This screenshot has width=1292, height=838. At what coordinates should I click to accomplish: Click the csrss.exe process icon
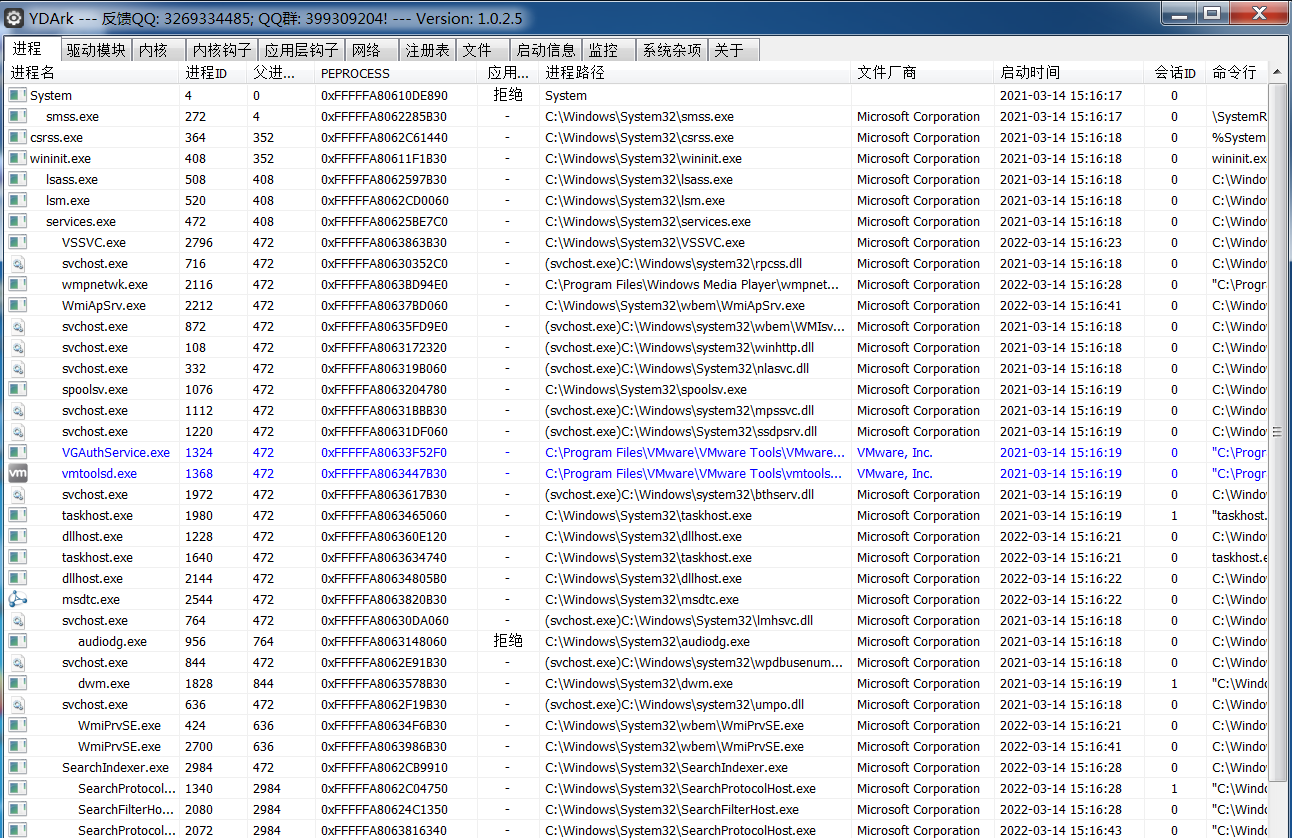point(17,138)
